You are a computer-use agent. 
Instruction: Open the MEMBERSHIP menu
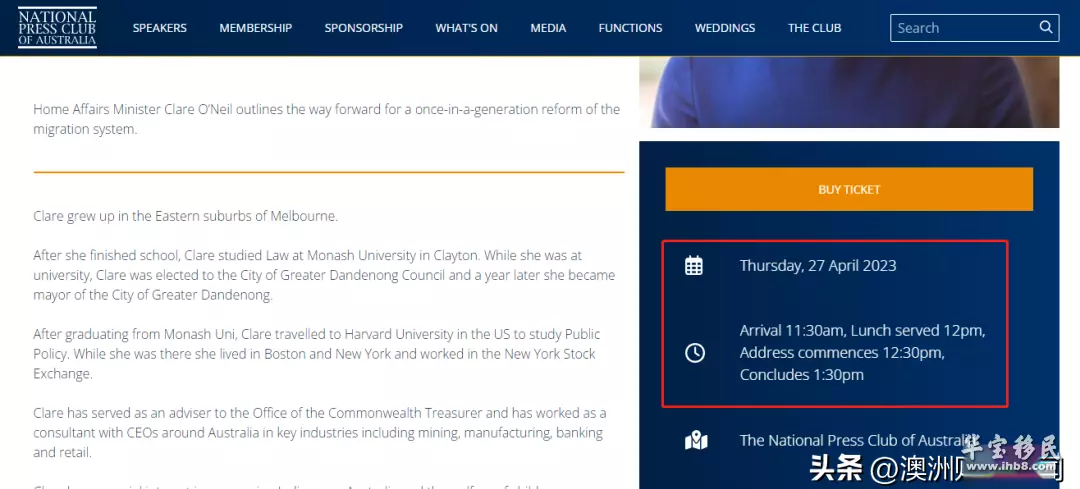(256, 28)
